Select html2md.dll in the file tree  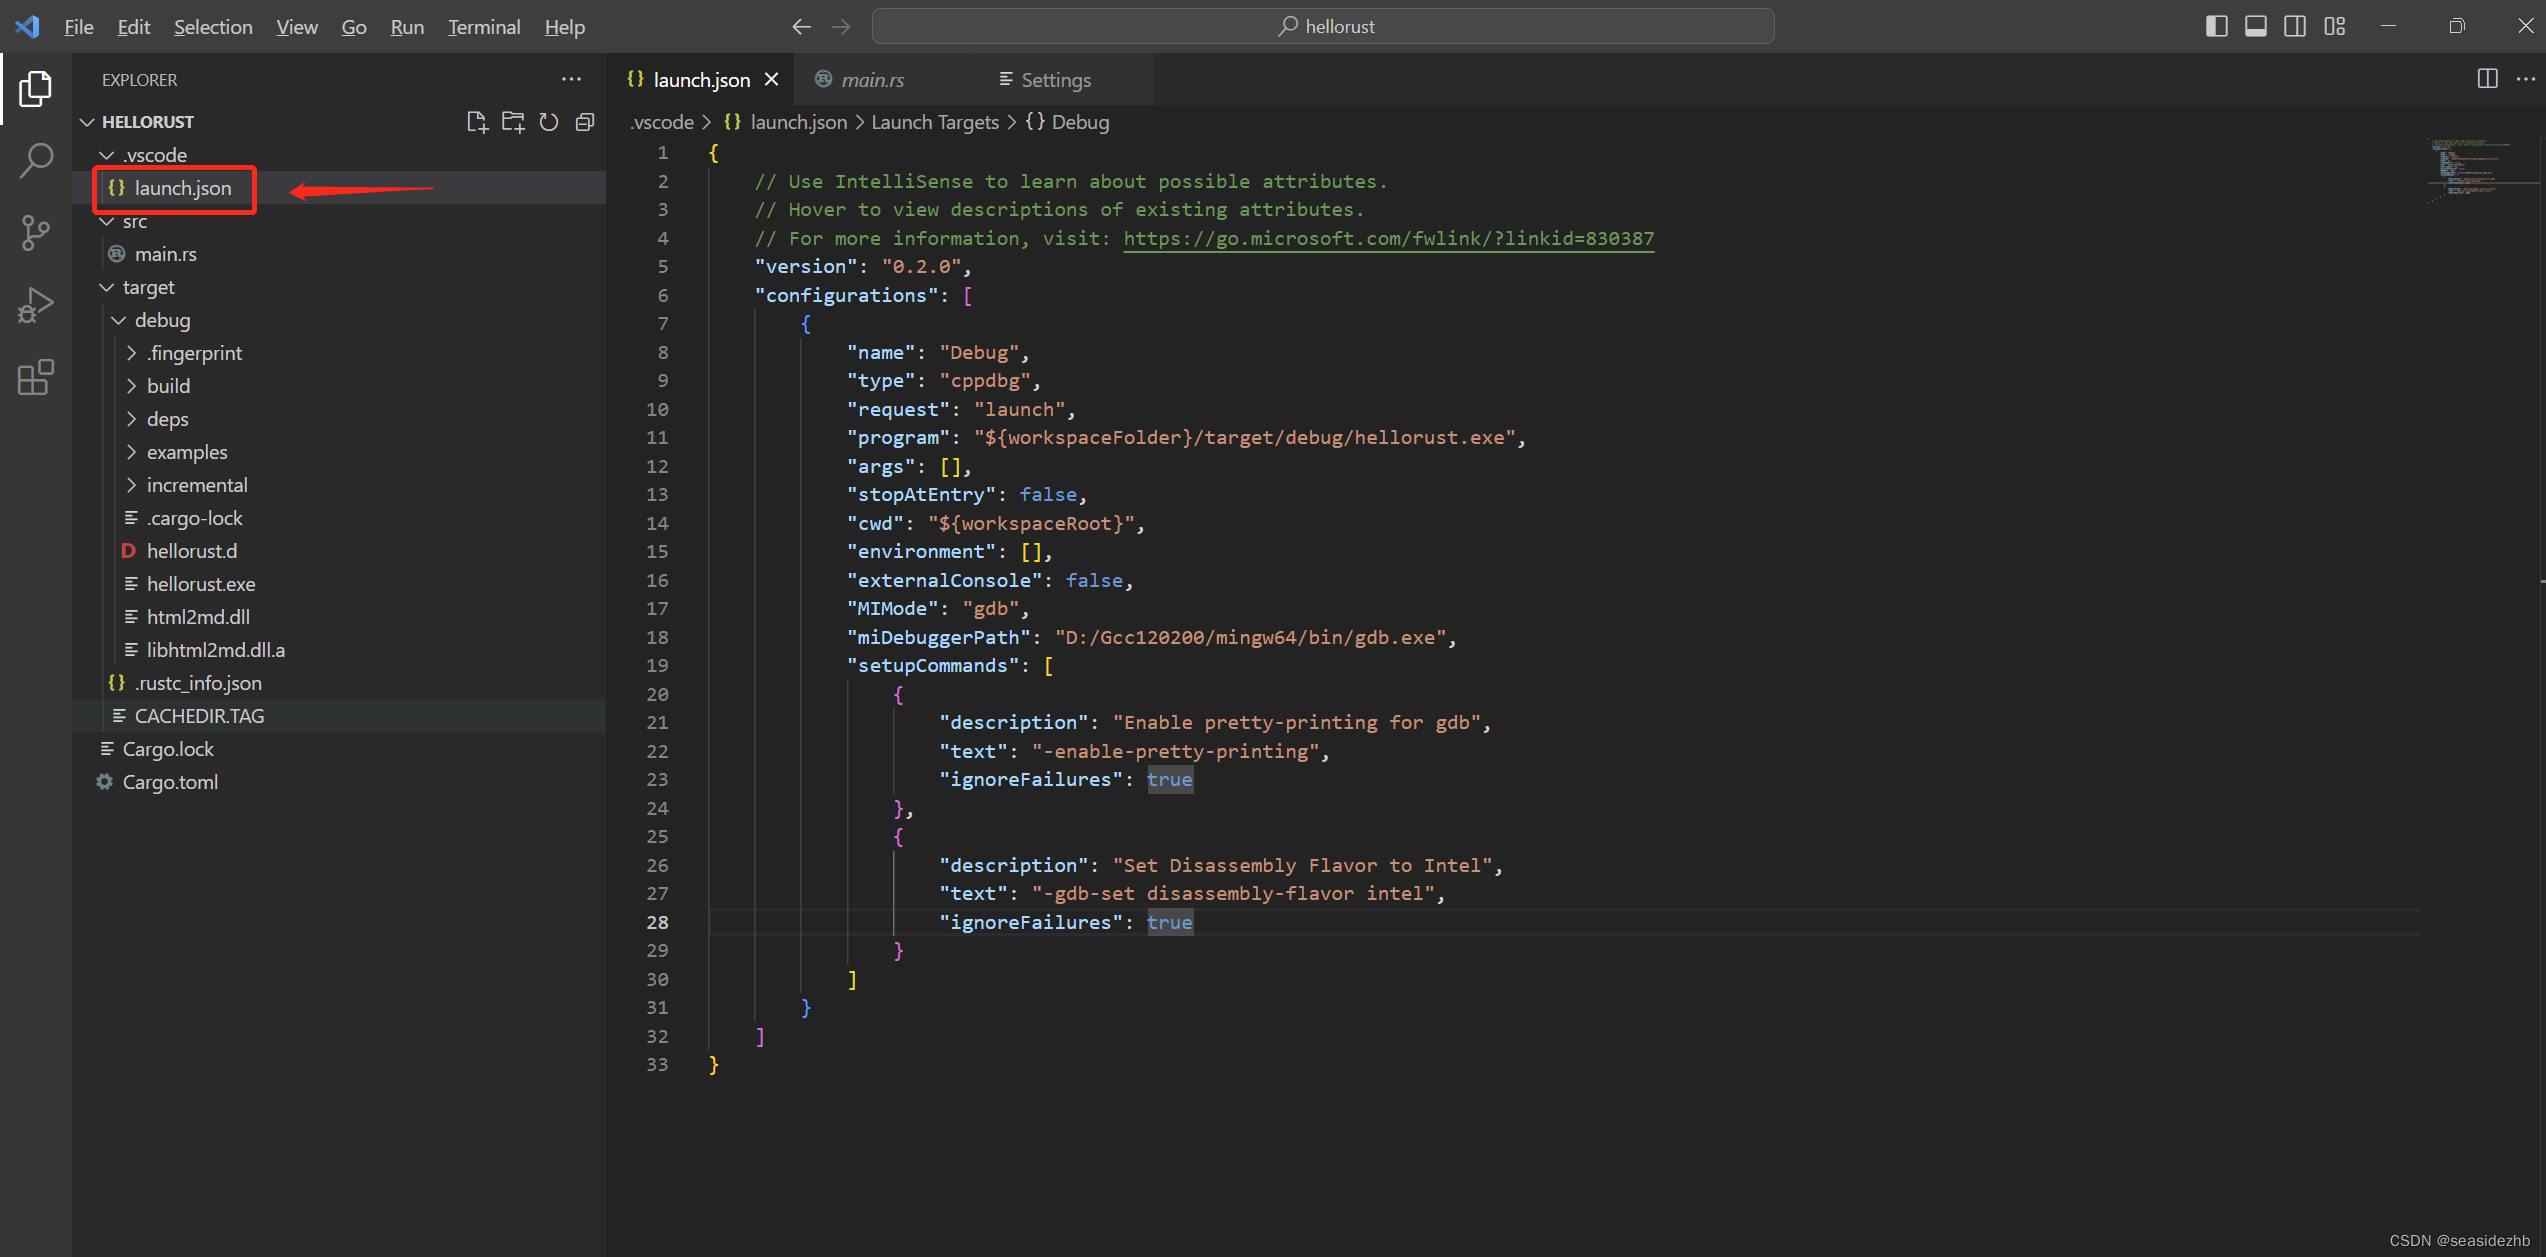339,617
